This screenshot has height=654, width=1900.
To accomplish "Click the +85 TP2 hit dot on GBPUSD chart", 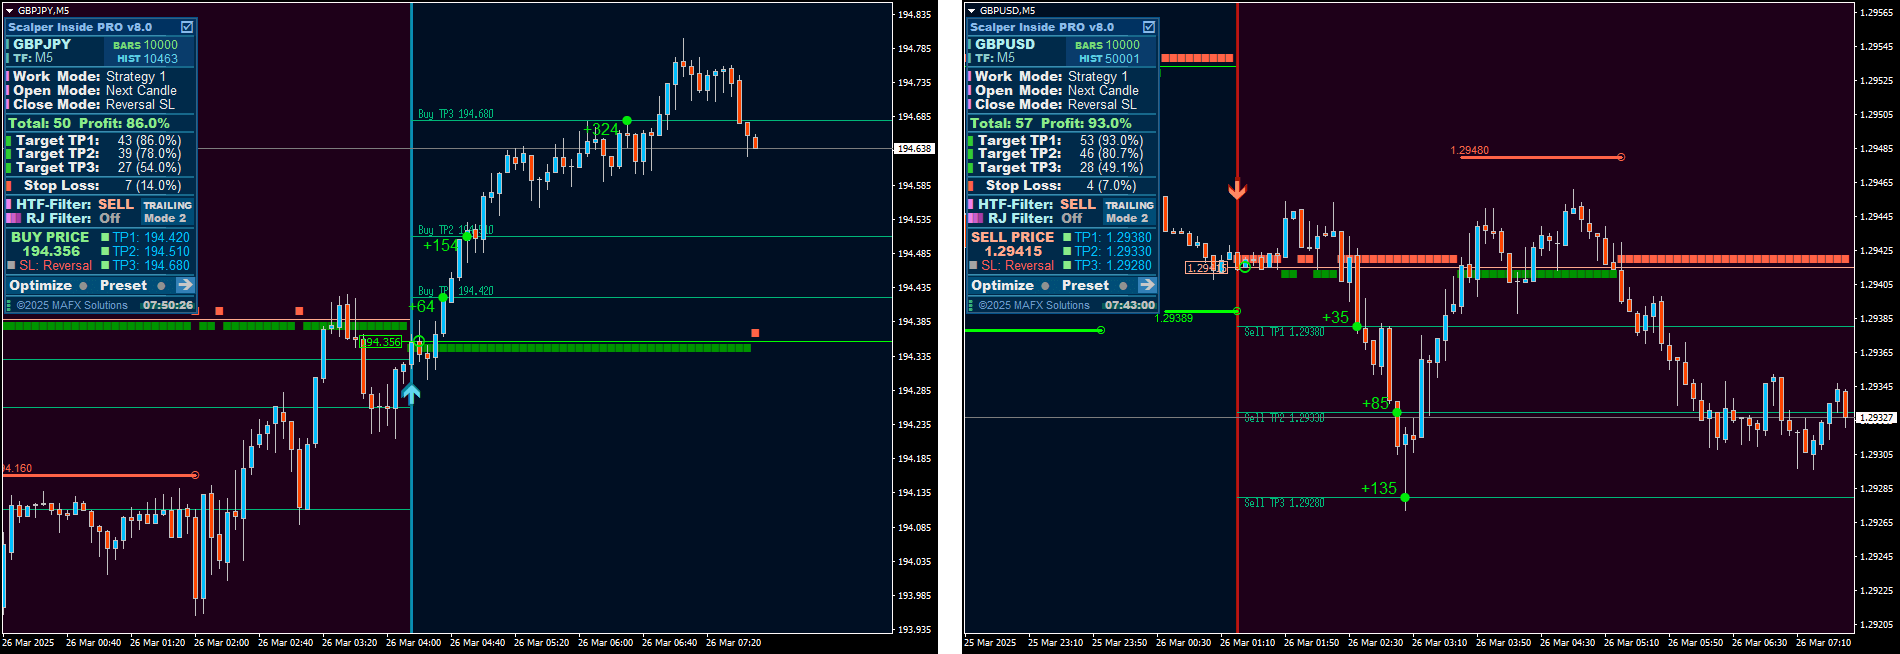I will coord(1397,412).
